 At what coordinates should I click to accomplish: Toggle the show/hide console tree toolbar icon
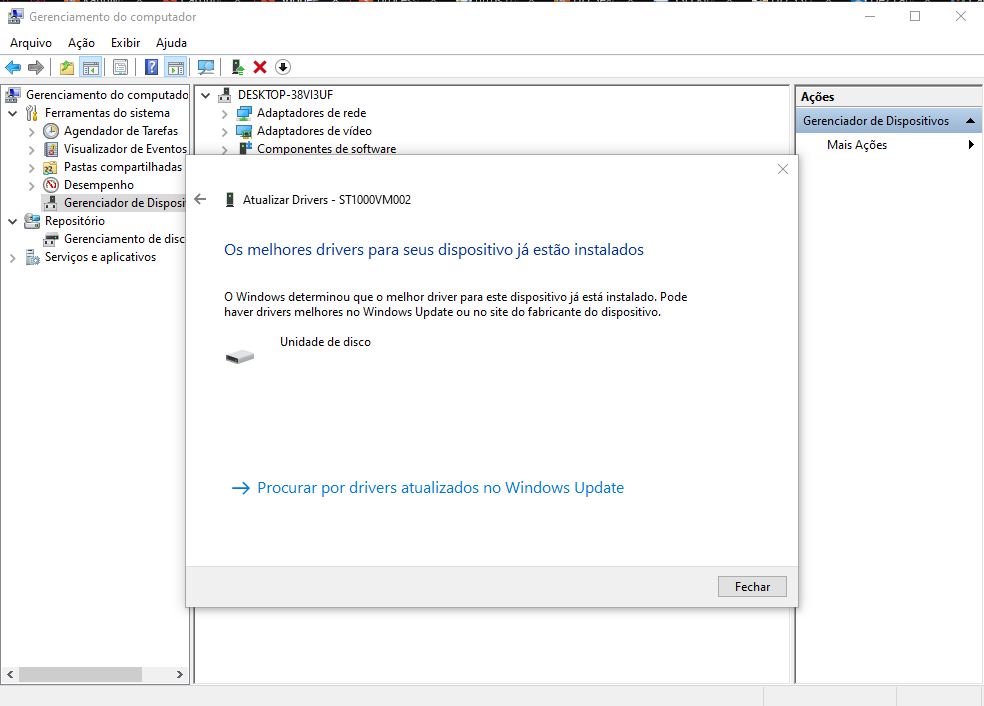coord(91,67)
